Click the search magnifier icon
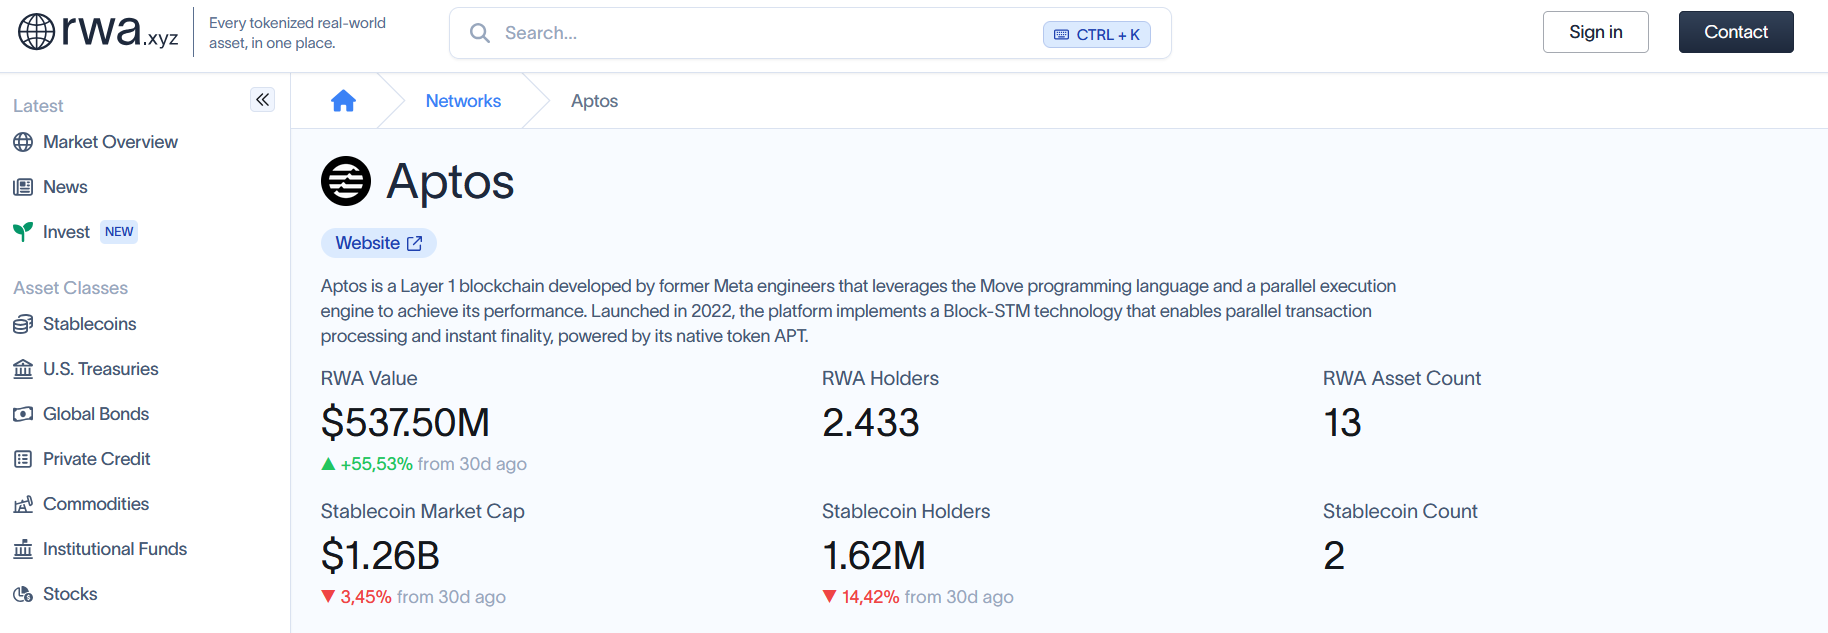Viewport: 1828px width, 633px height. click(x=480, y=33)
